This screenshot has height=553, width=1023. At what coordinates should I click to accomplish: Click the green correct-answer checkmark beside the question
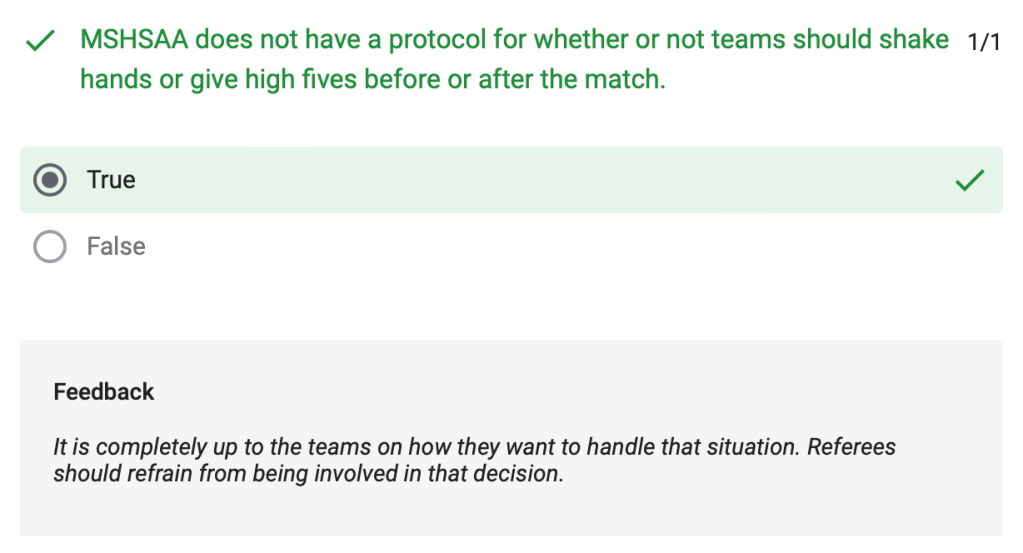point(39,42)
